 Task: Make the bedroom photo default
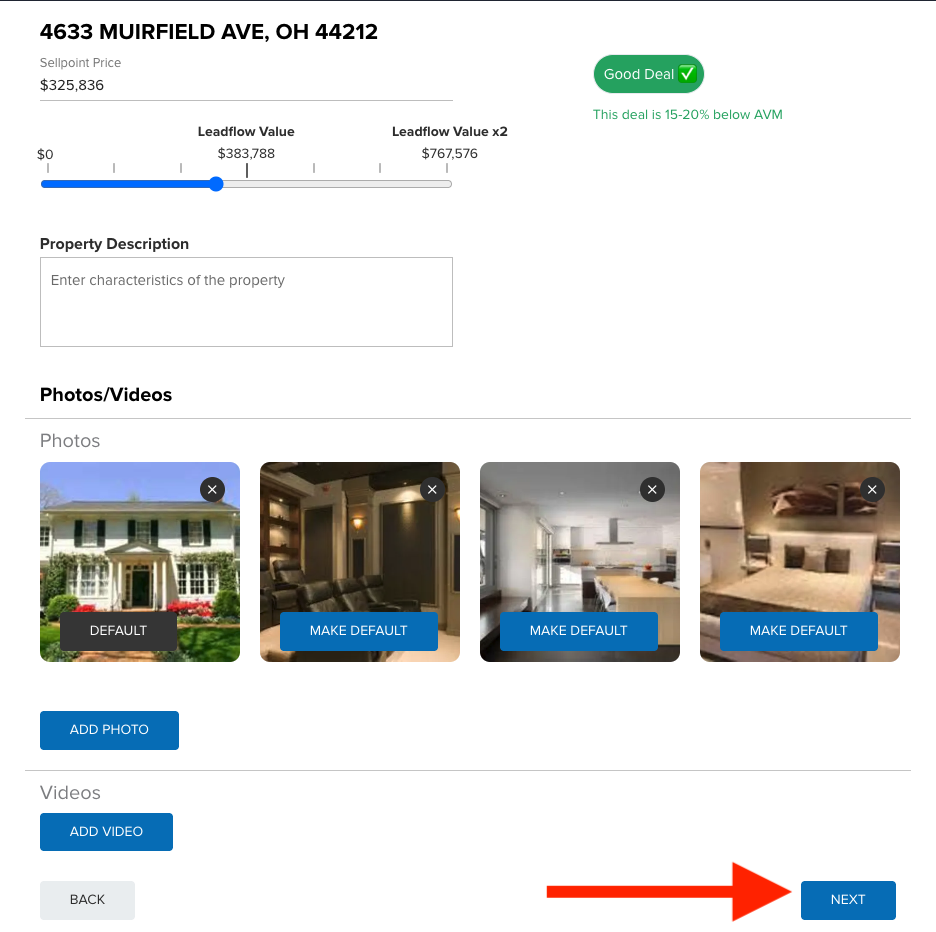pos(799,630)
